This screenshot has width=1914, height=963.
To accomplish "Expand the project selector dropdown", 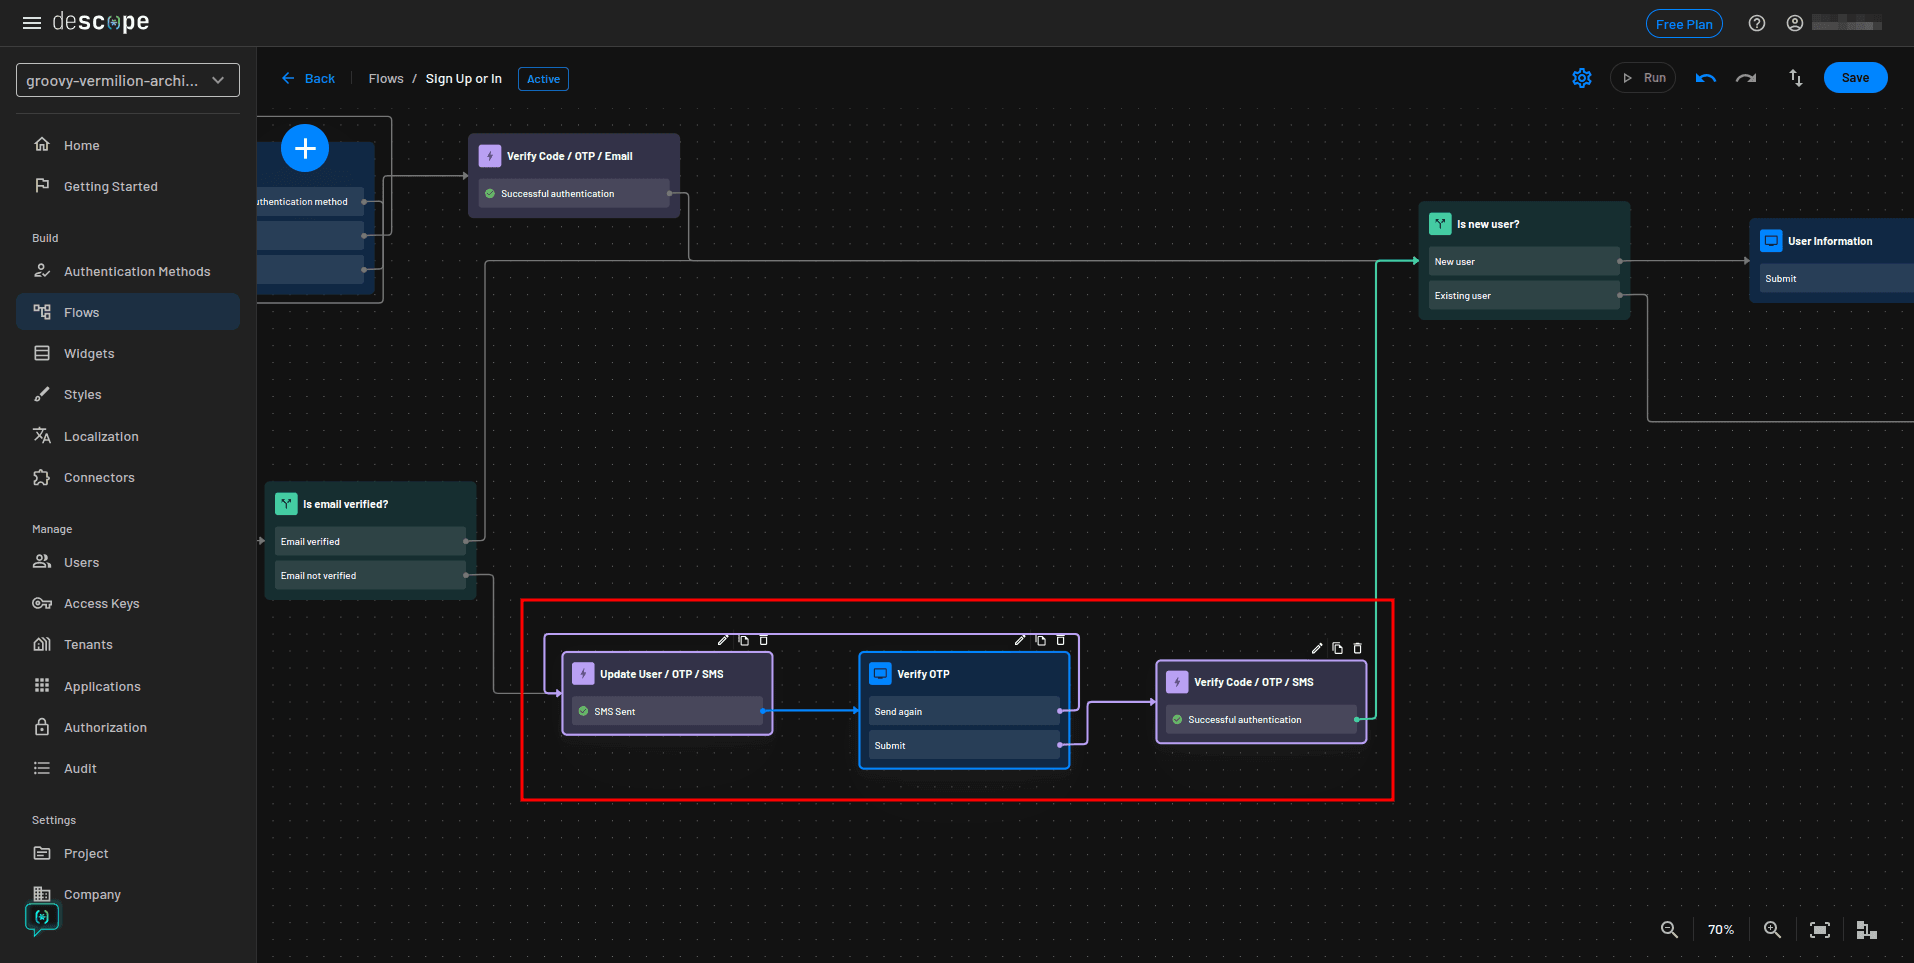I will (x=218, y=80).
